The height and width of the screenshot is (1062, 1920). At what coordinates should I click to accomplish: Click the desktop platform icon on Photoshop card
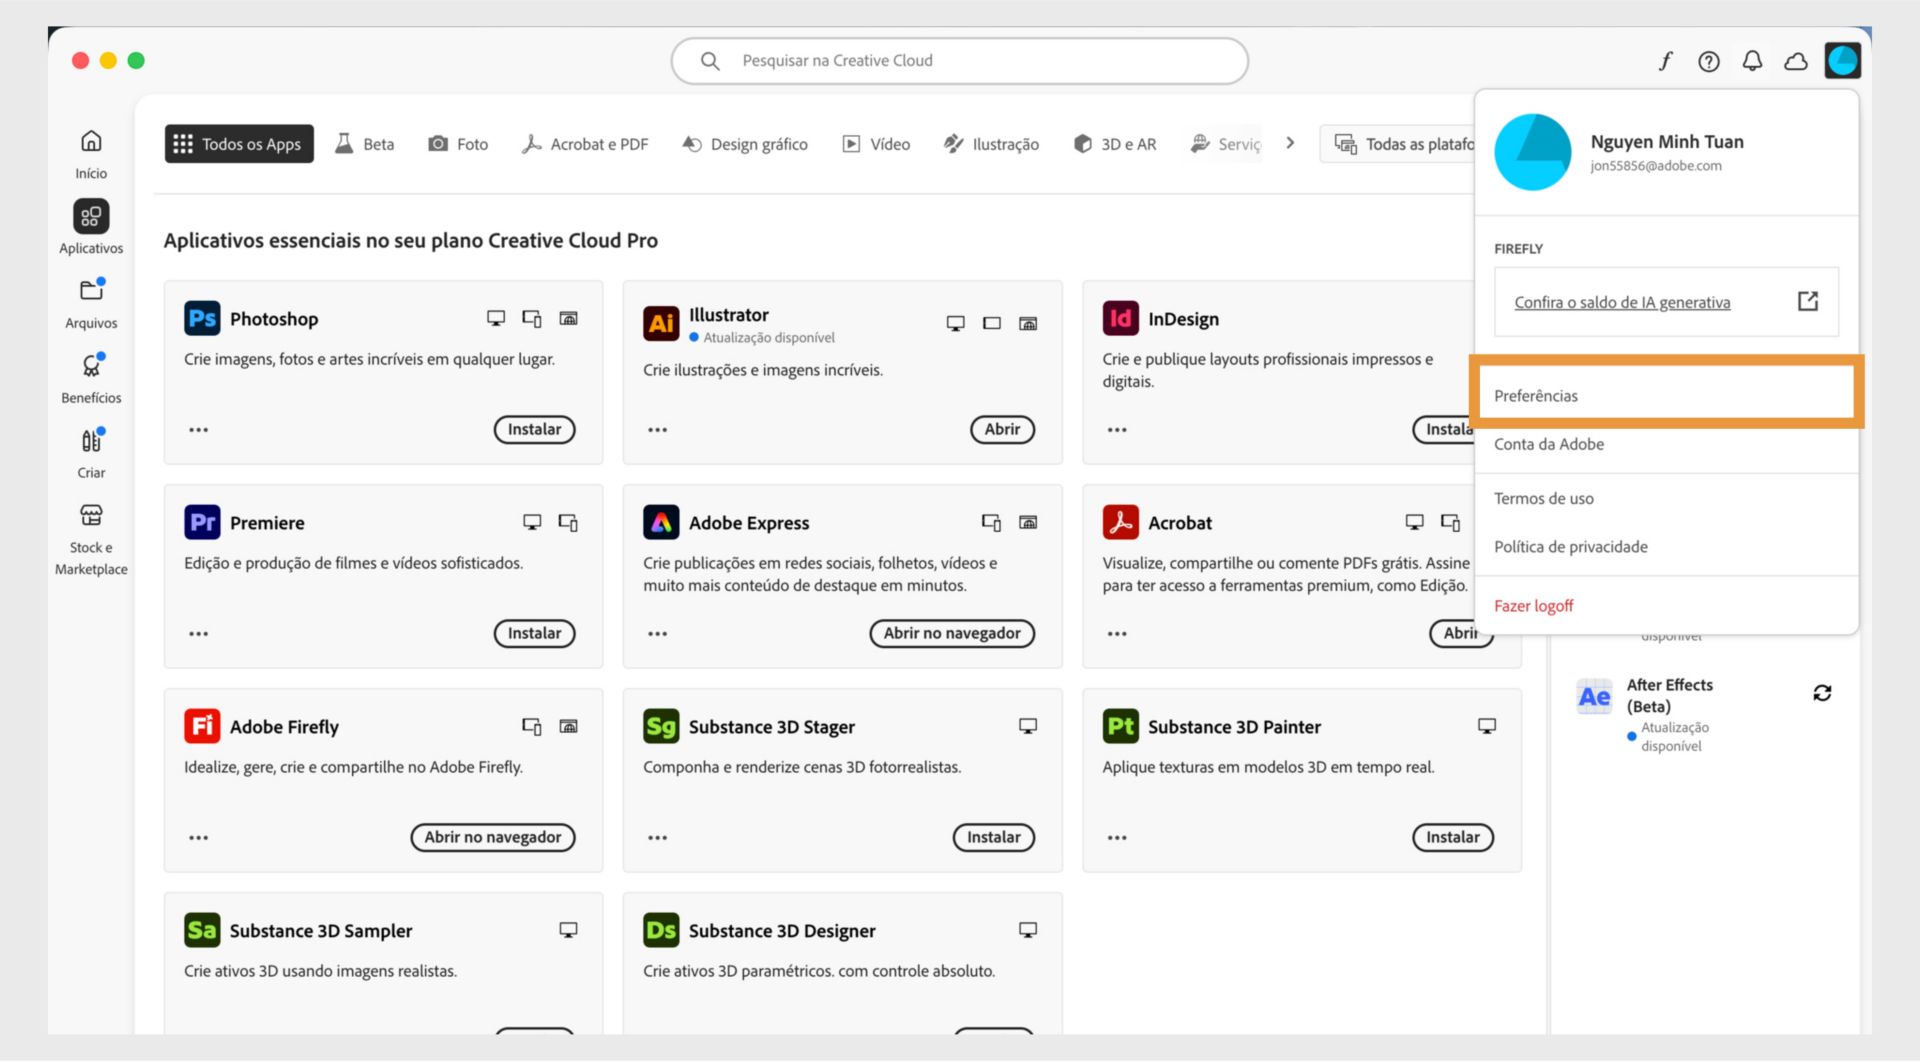click(495, 318)
